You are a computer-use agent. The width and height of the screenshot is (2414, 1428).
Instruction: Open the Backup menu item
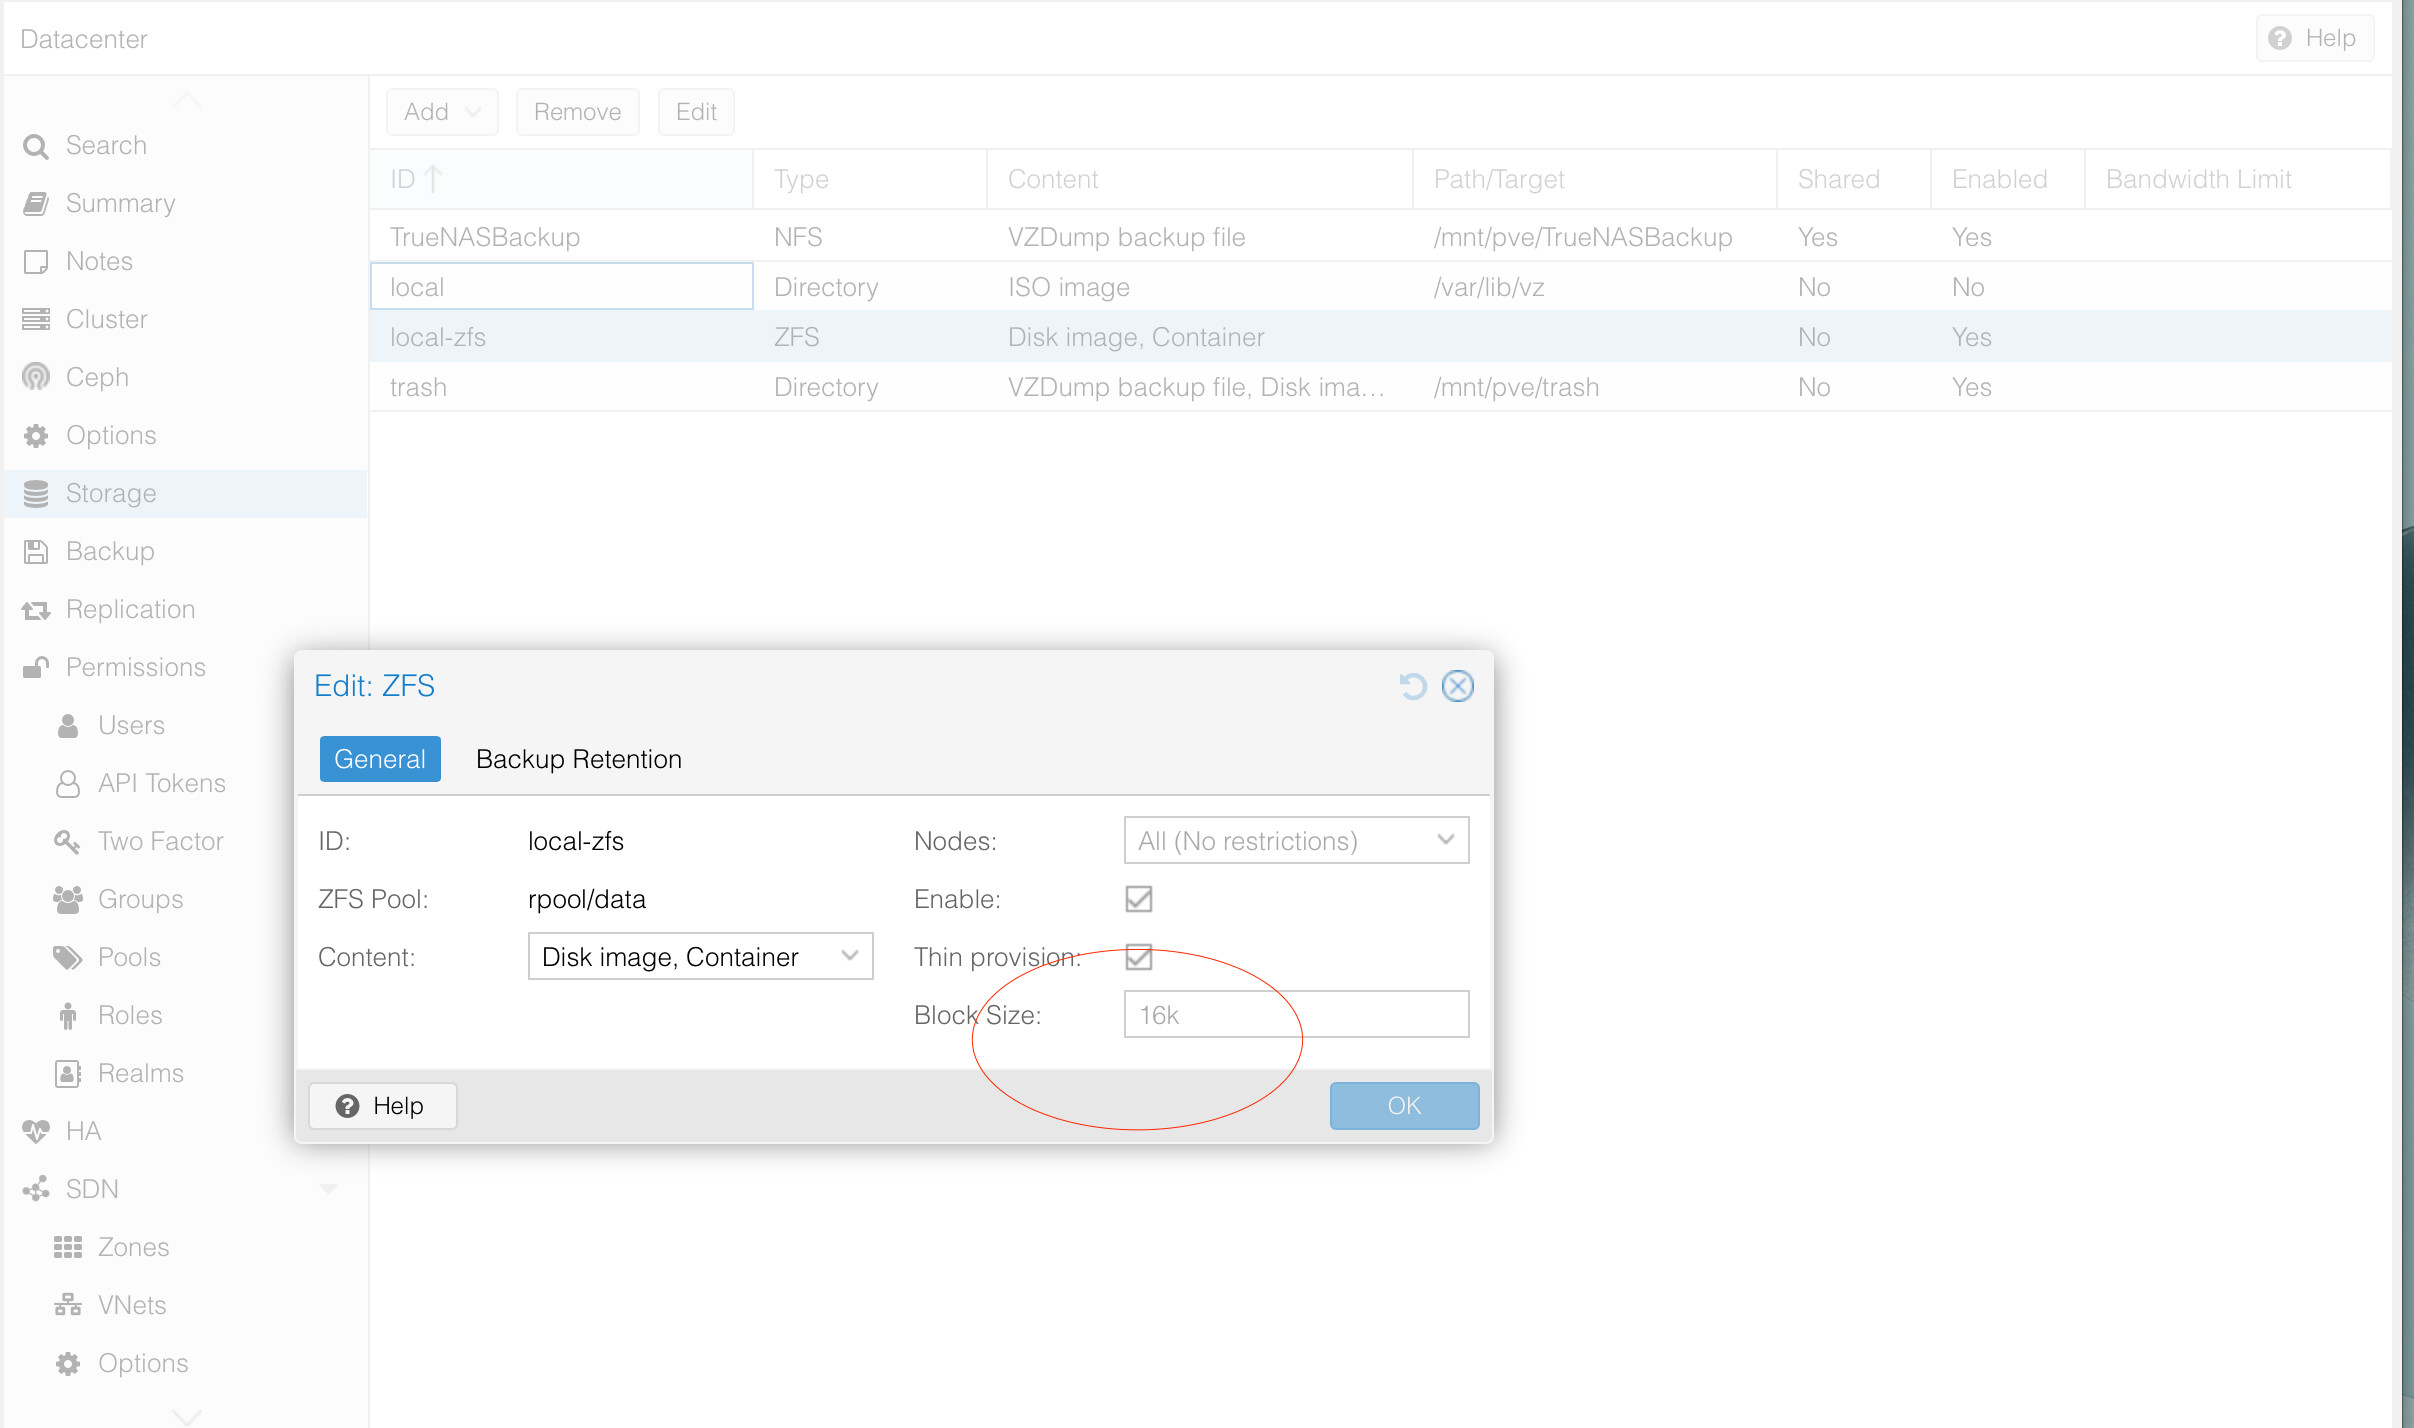[x=186, y=552]
